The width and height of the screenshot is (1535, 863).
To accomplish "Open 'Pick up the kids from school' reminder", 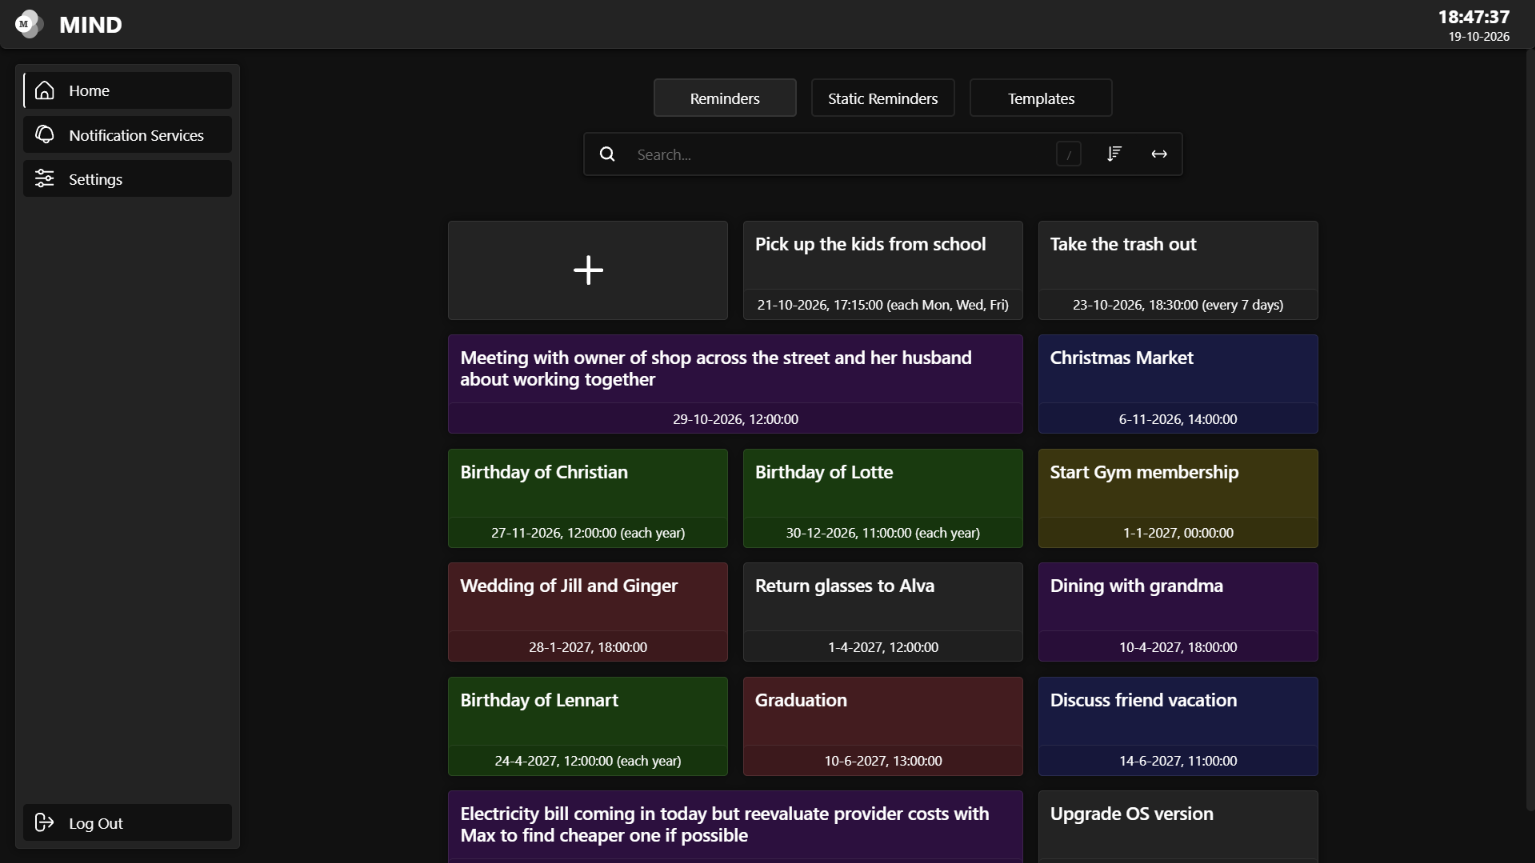I will (883, 270).
